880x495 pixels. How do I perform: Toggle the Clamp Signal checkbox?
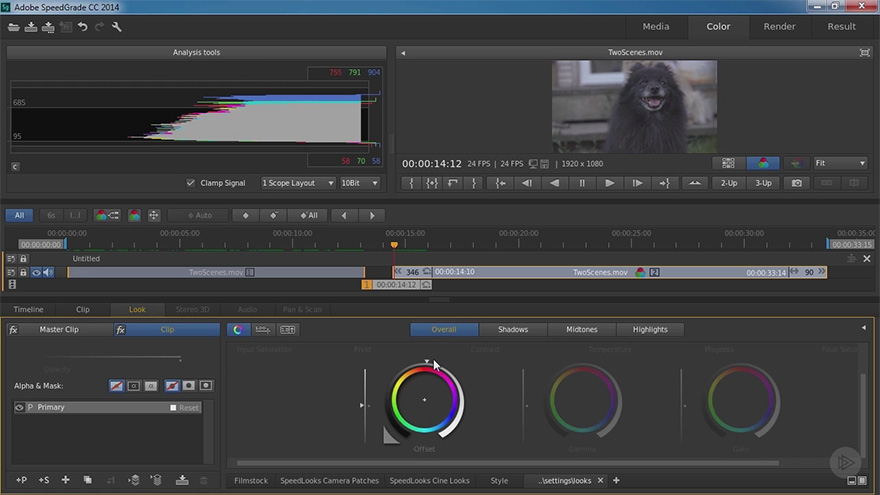(191, 183)
